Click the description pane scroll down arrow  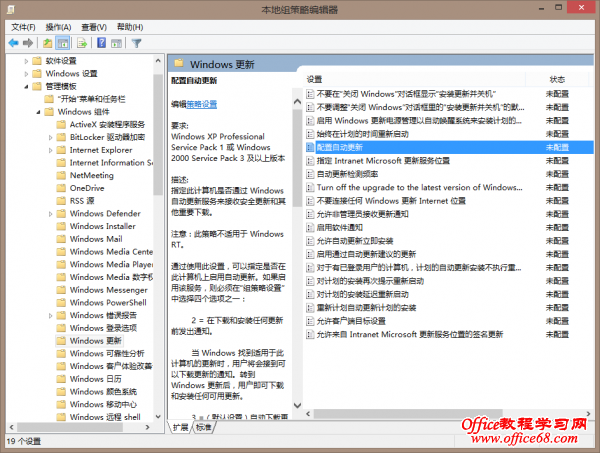297,405
